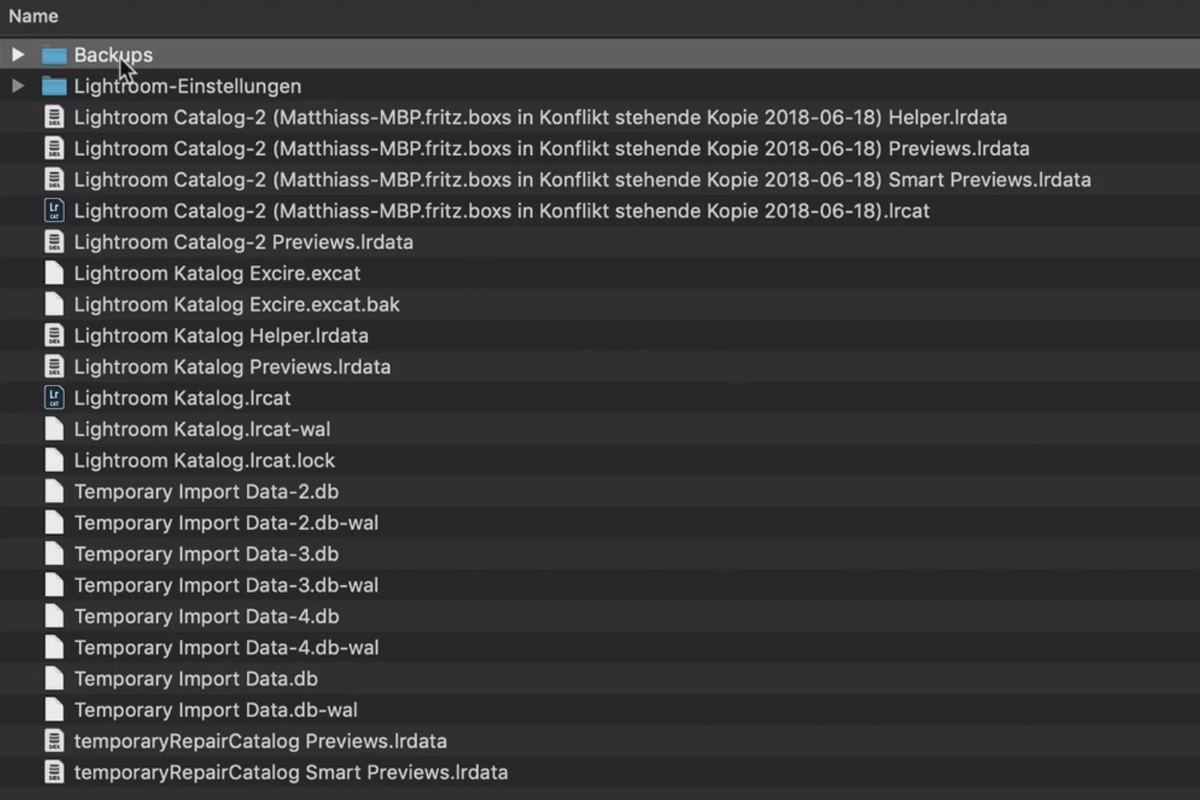Select Temporary Import Data-4.db-wal name
The width and height of the screenshot is (1200, 800).
[x=226, y=647]
